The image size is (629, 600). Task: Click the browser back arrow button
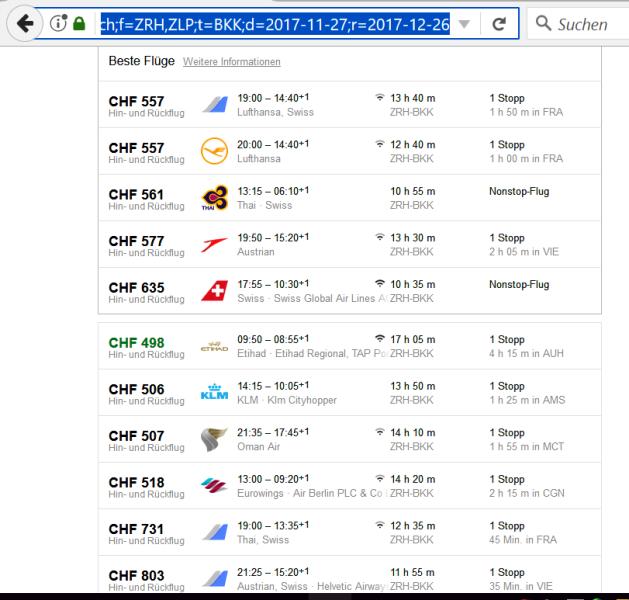[x=25, y=23]
